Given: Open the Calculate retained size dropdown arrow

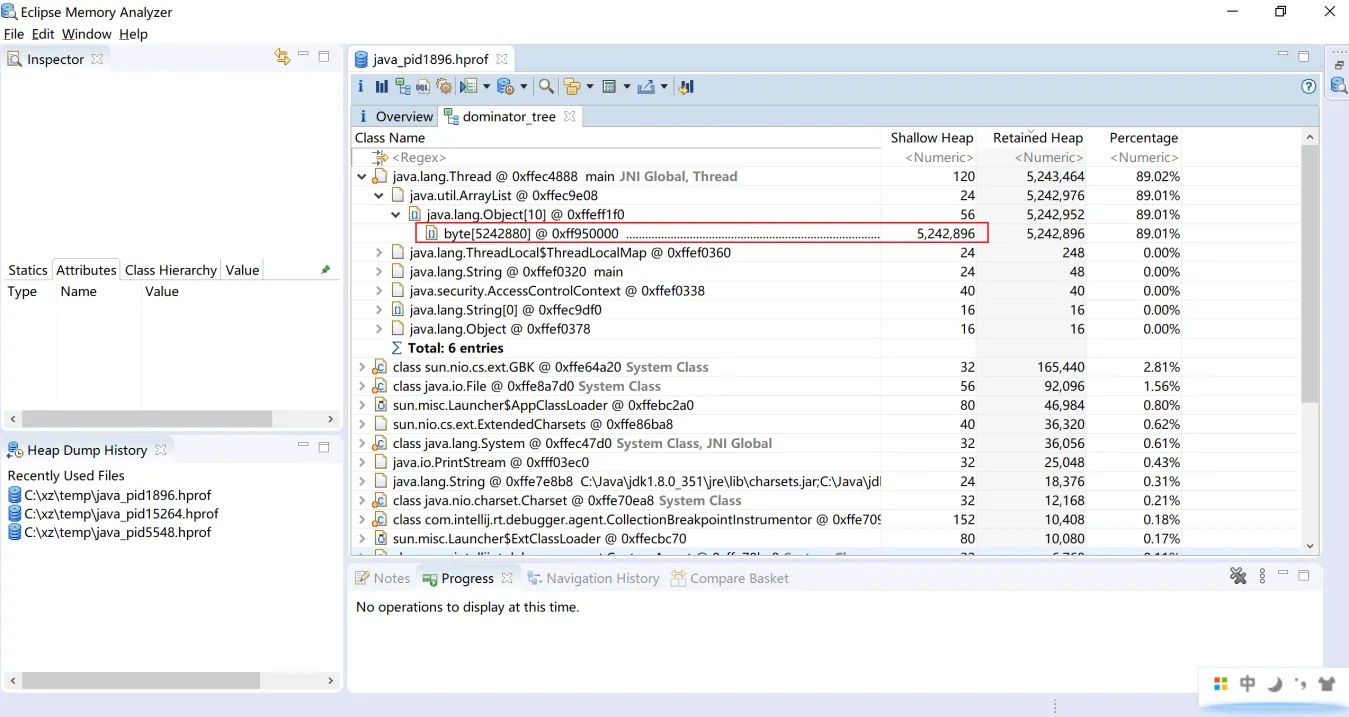Looking at the screenshot, I should [627, 87].
